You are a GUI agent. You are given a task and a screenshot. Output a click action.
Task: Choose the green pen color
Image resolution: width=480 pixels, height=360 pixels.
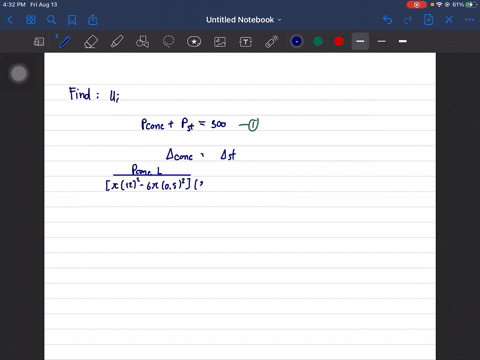(x=318, y=41)
